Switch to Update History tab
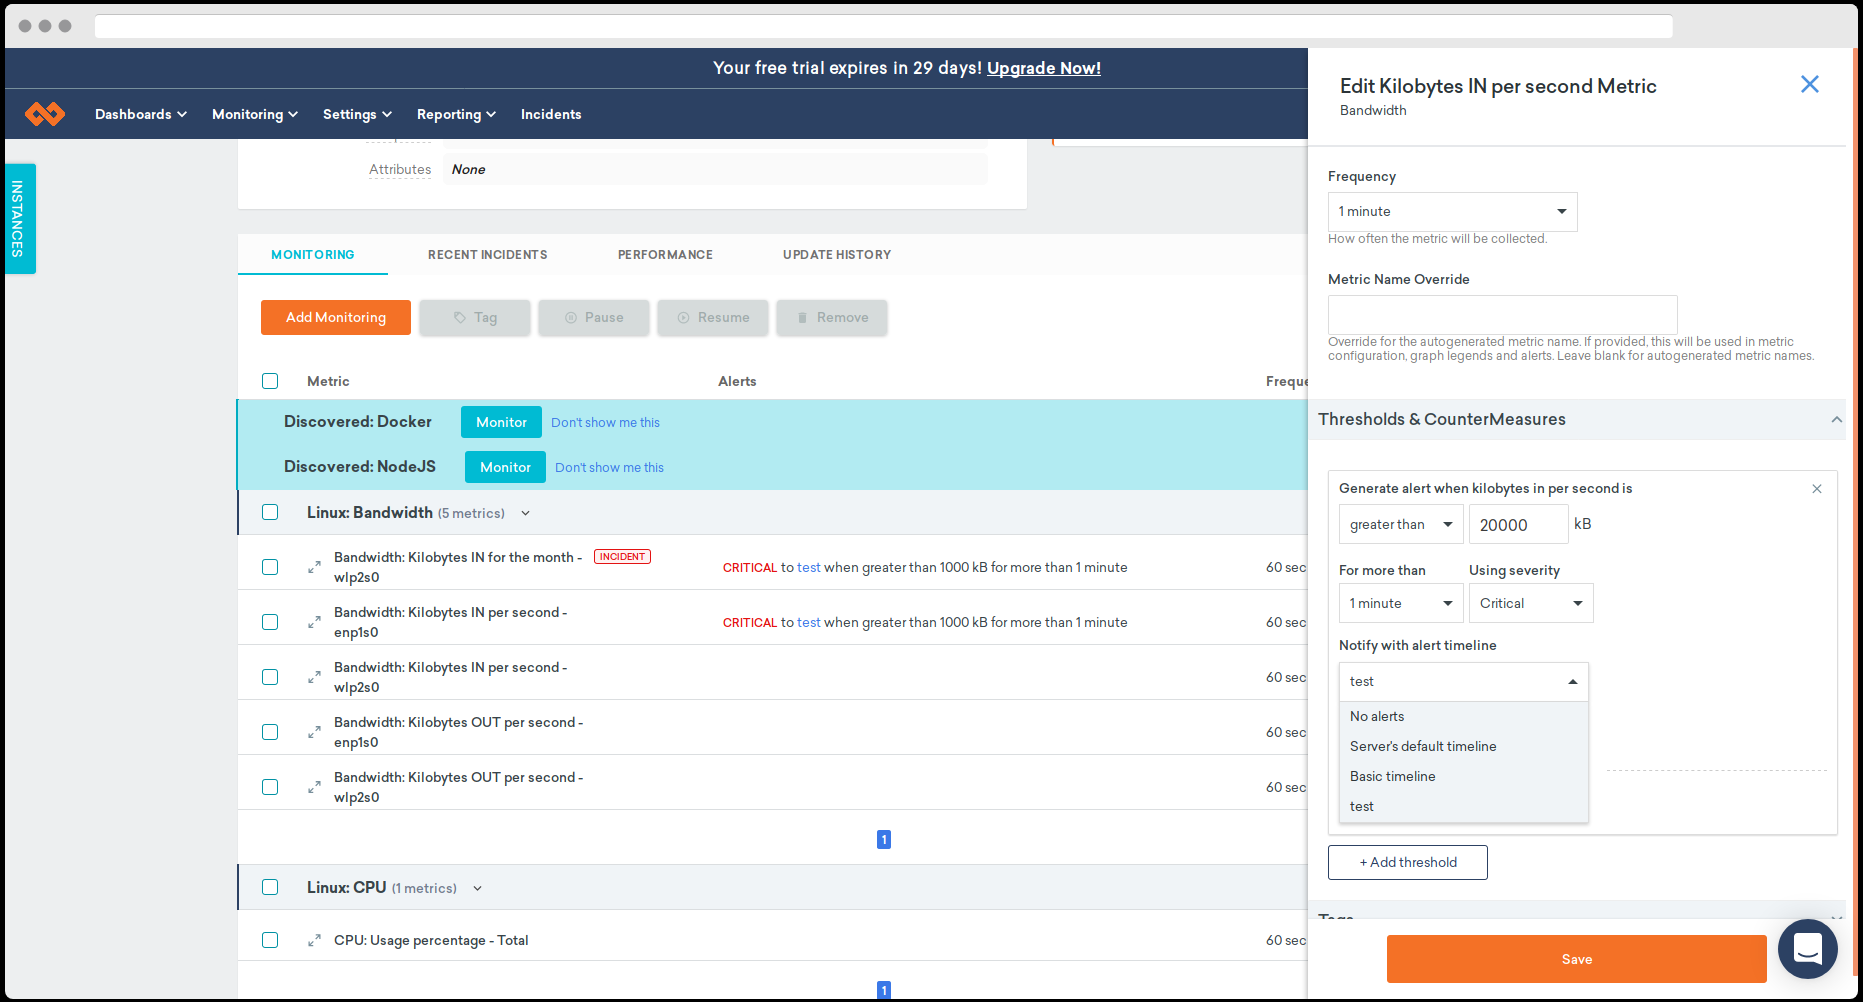Image resolution: width=1863 pixels, height=1002 pixels. (837, 255)
